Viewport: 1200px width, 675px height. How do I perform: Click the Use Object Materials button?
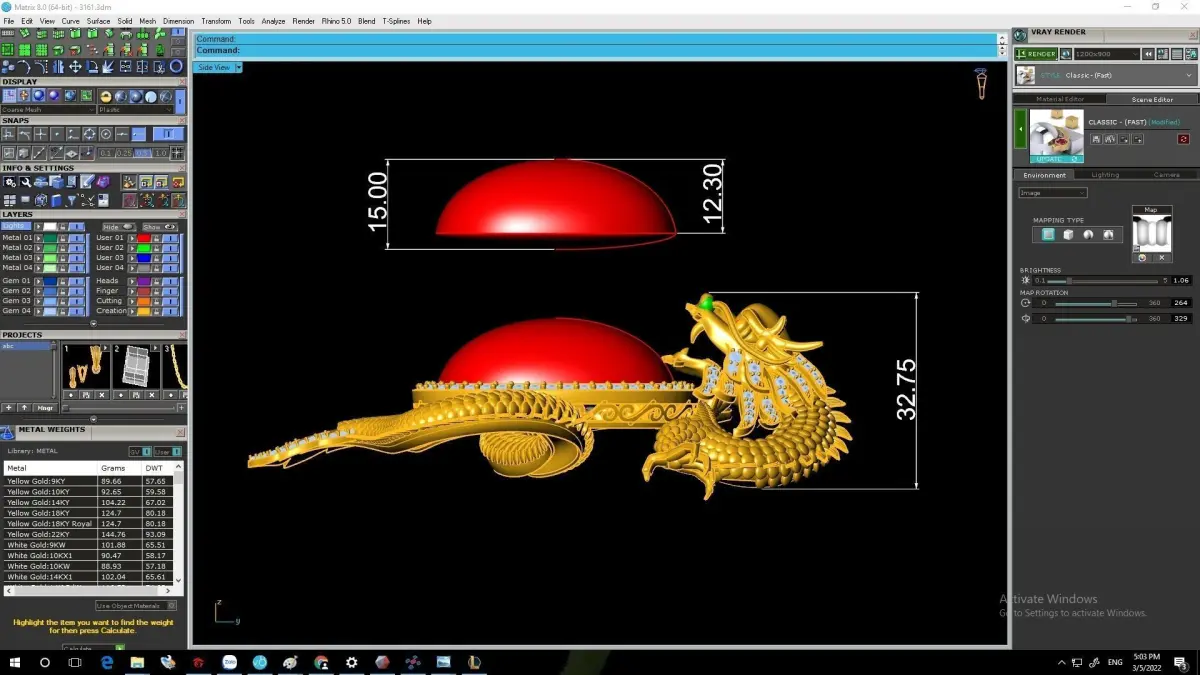[x=135, y=606]
